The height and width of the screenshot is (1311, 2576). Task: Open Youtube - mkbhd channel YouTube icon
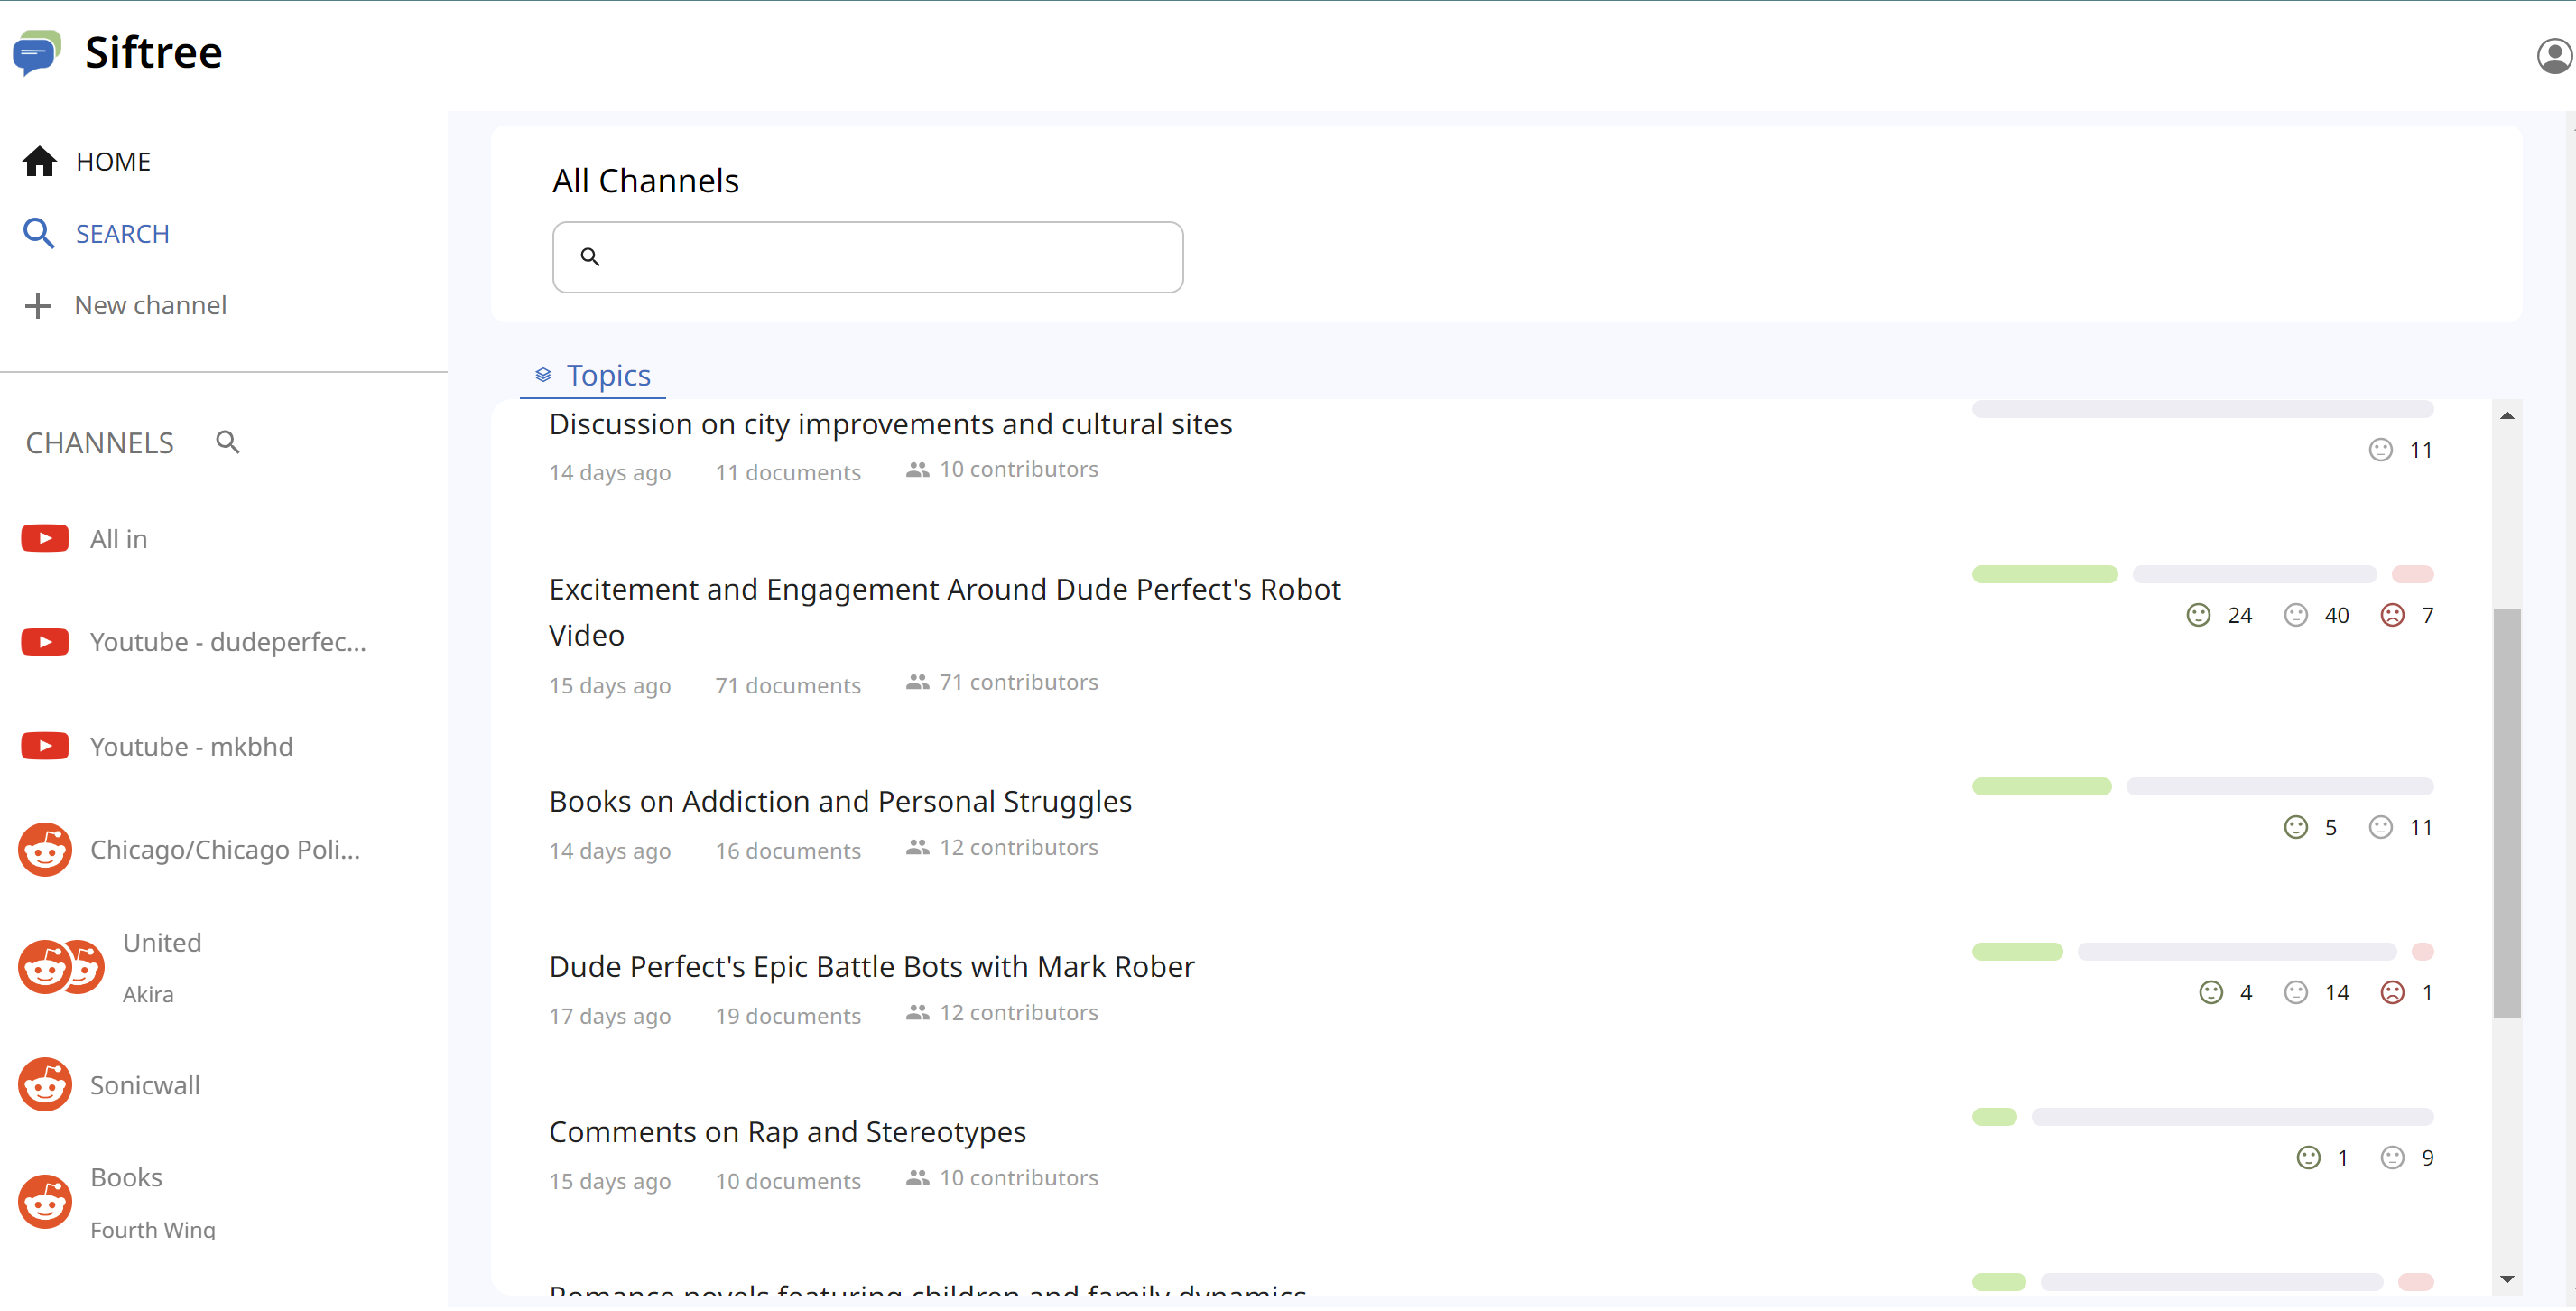[45, 748]
